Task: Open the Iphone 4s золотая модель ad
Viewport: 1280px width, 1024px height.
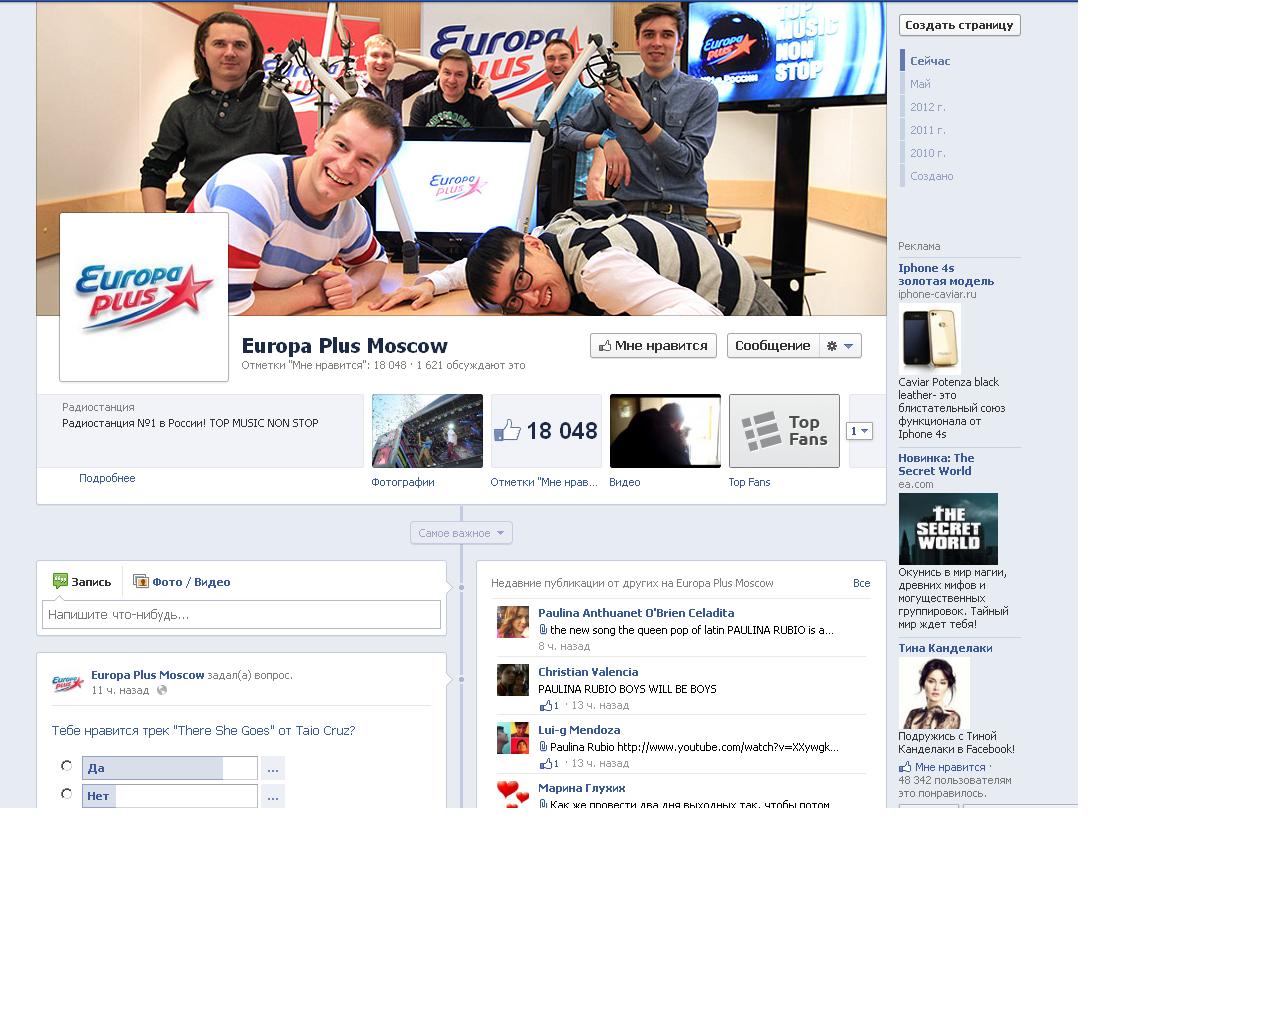Action: pos(946,274)
